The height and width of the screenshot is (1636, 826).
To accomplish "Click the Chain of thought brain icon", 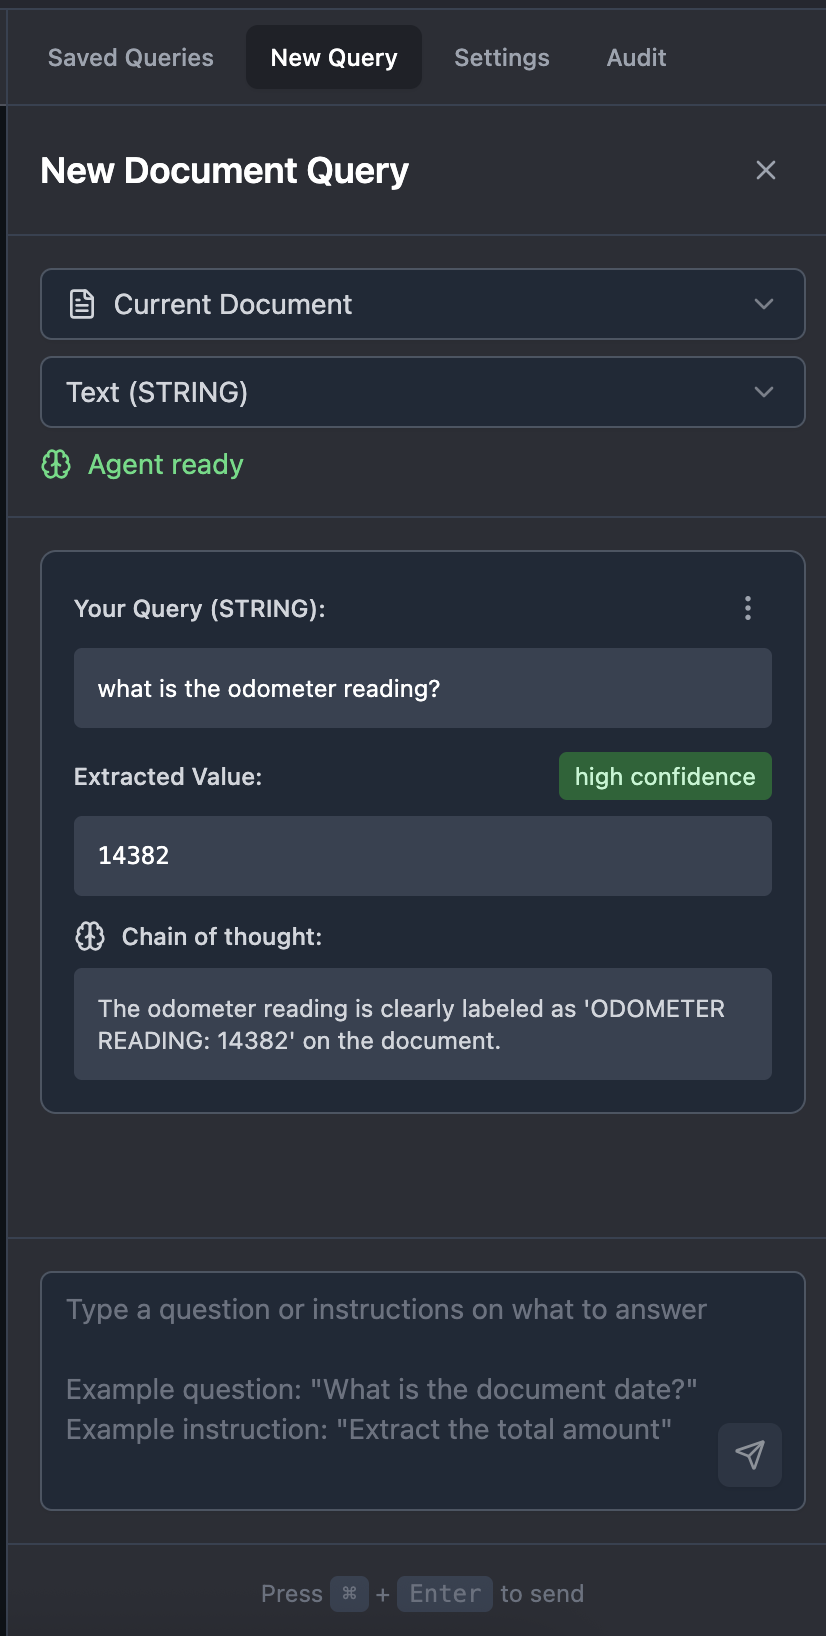I will pos(90,936).
